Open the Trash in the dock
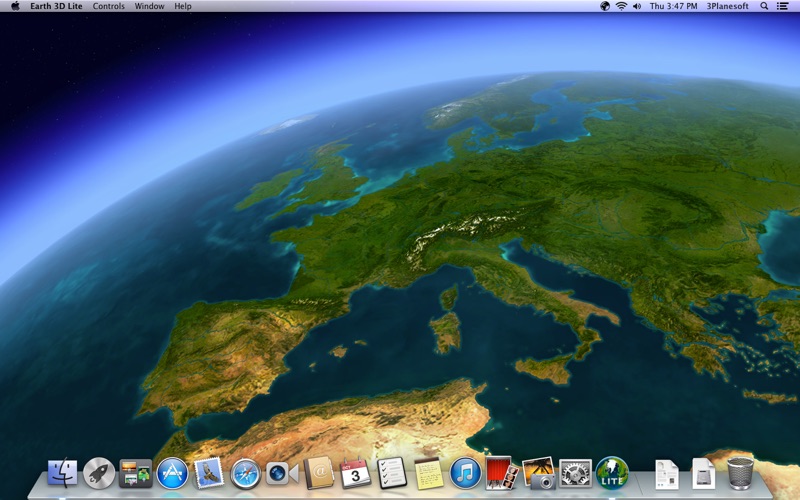Viewport: 800px width, 500px height. click(x=739, y=473)
